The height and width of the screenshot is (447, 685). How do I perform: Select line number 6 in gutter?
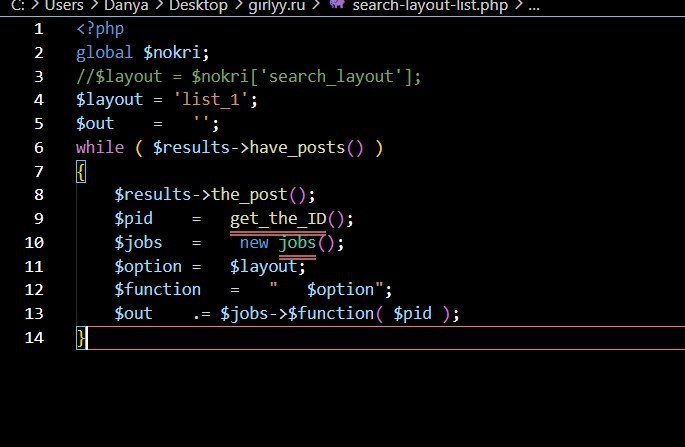(x=38, y=147)
